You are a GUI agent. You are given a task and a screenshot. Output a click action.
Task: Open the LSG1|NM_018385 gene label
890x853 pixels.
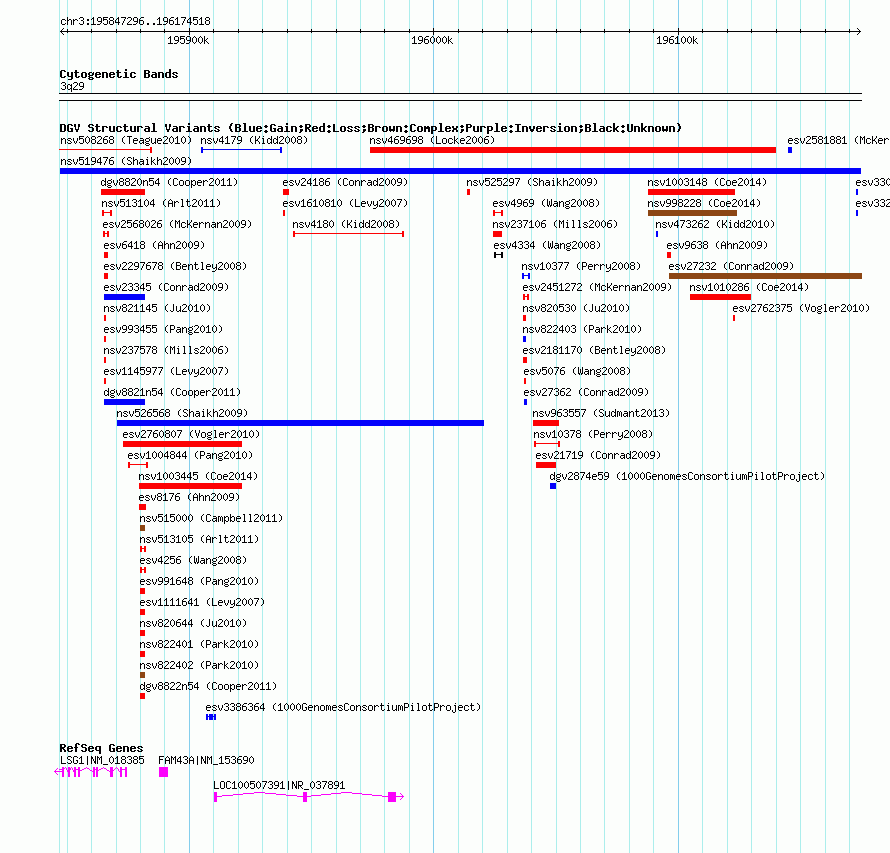coord(102,760)
